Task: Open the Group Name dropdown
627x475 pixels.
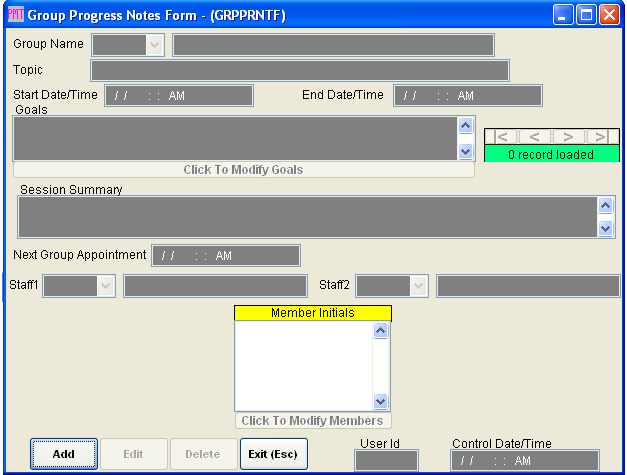Action: point(154,45)
